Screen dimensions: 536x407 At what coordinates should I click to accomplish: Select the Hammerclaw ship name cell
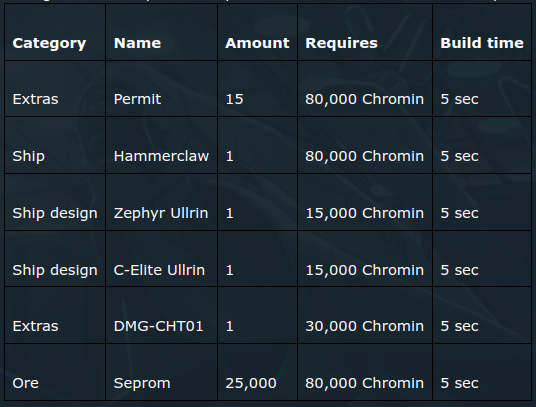coord(161,146)
